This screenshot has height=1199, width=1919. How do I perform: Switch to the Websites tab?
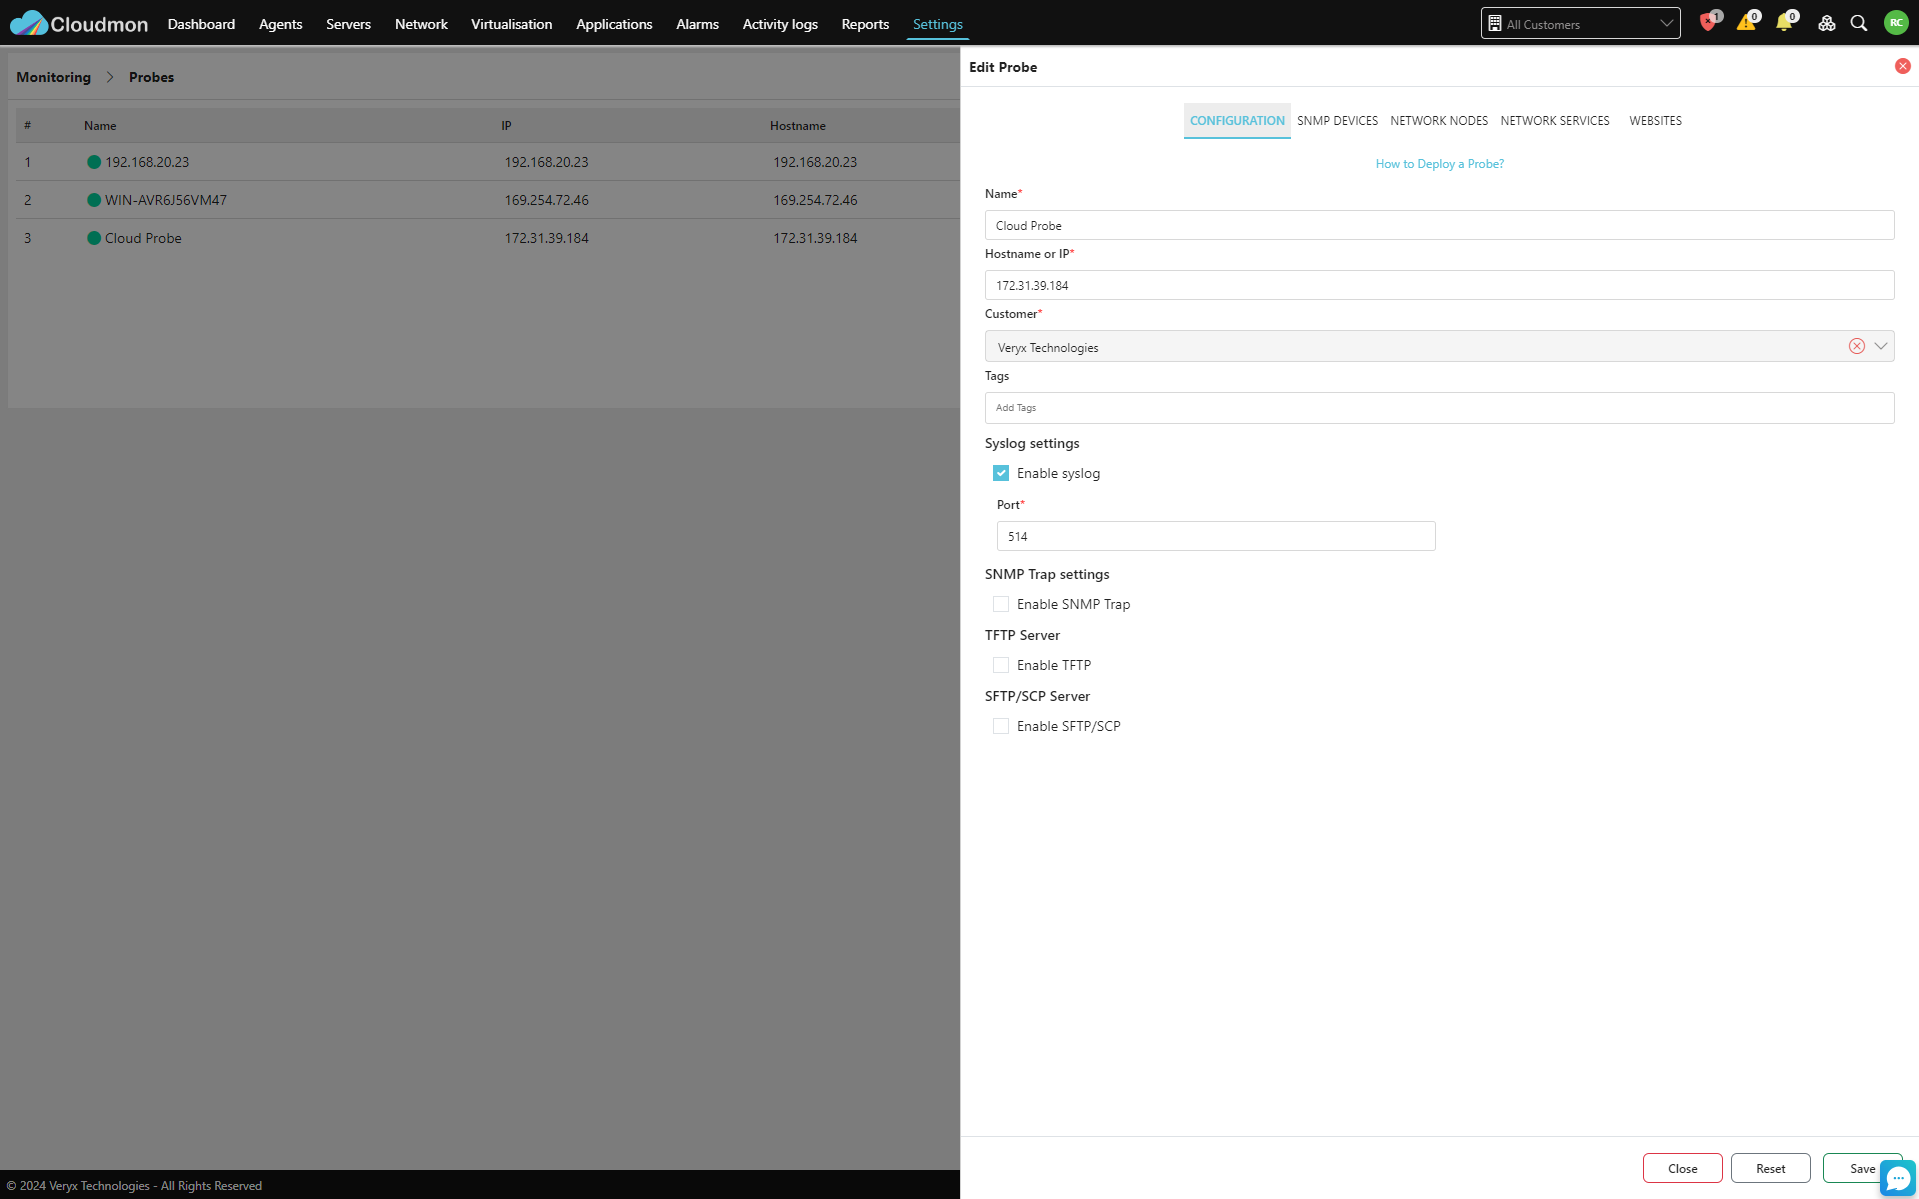[1655, 120]
